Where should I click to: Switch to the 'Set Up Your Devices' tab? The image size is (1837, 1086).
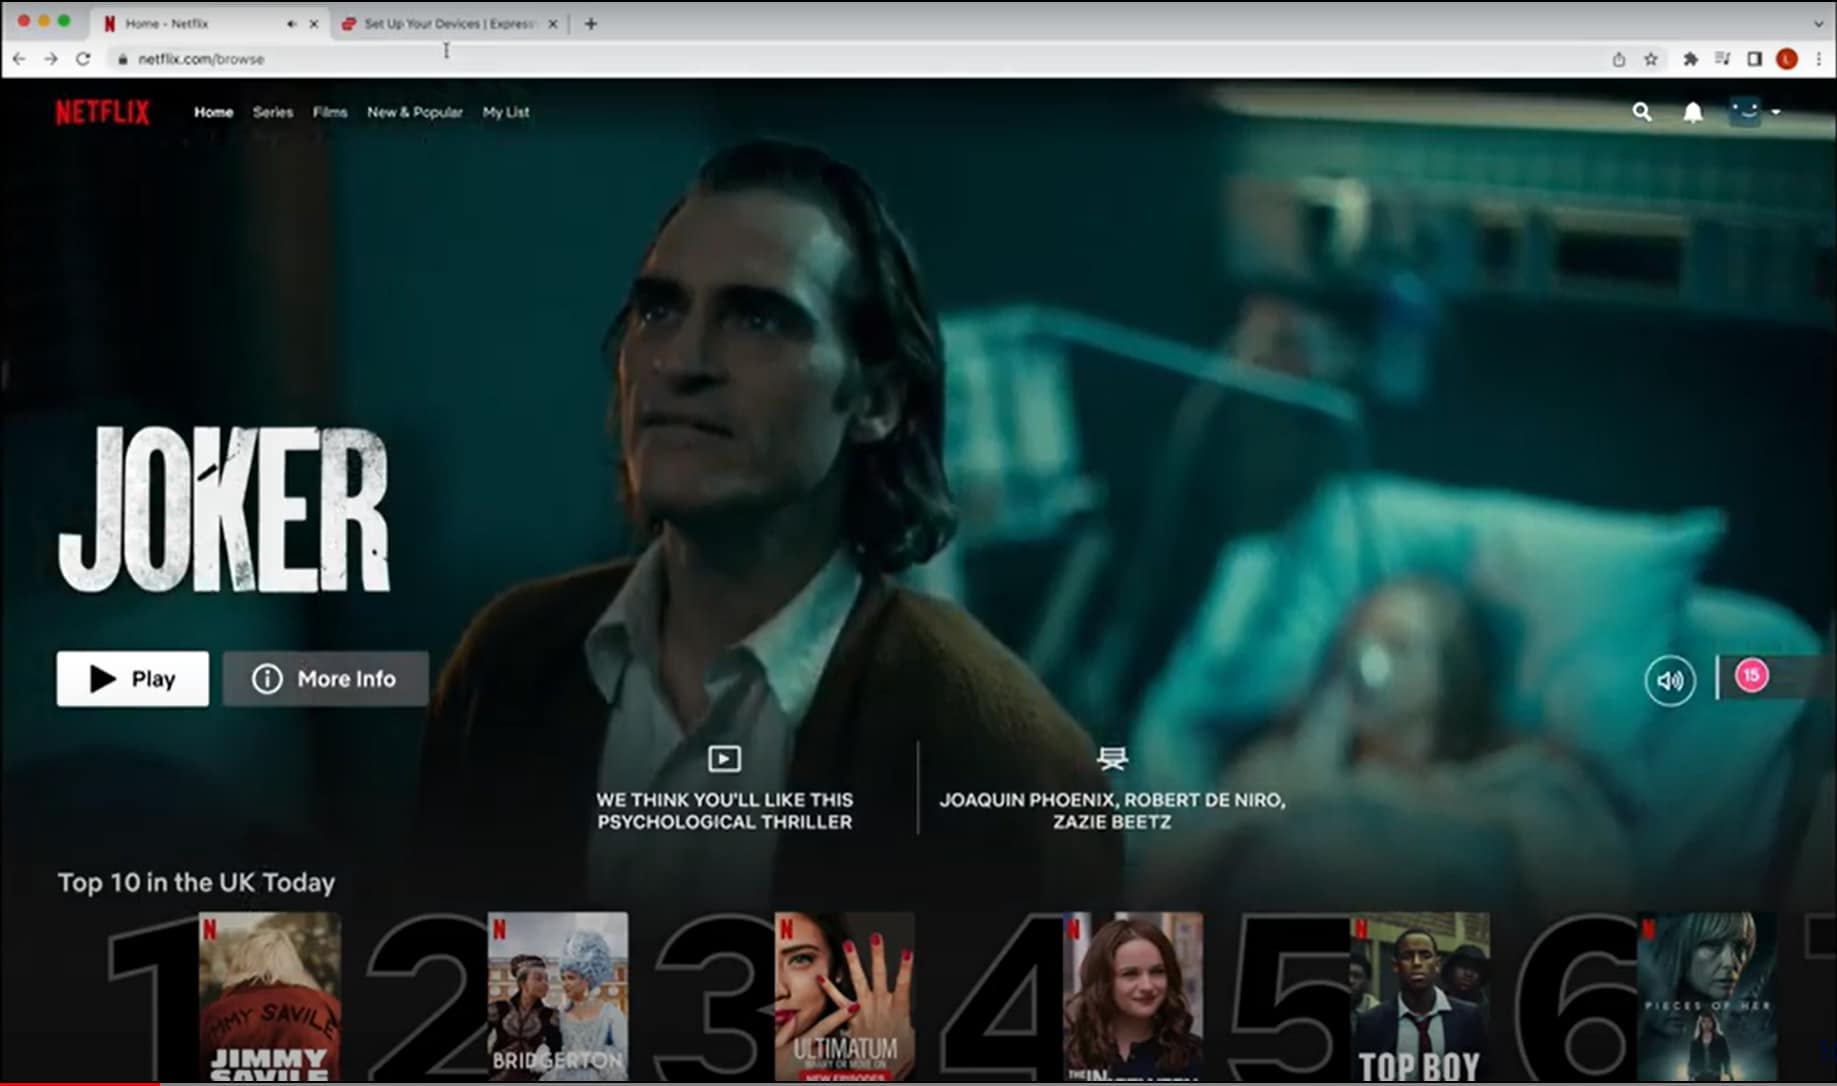tap(447, 23)
